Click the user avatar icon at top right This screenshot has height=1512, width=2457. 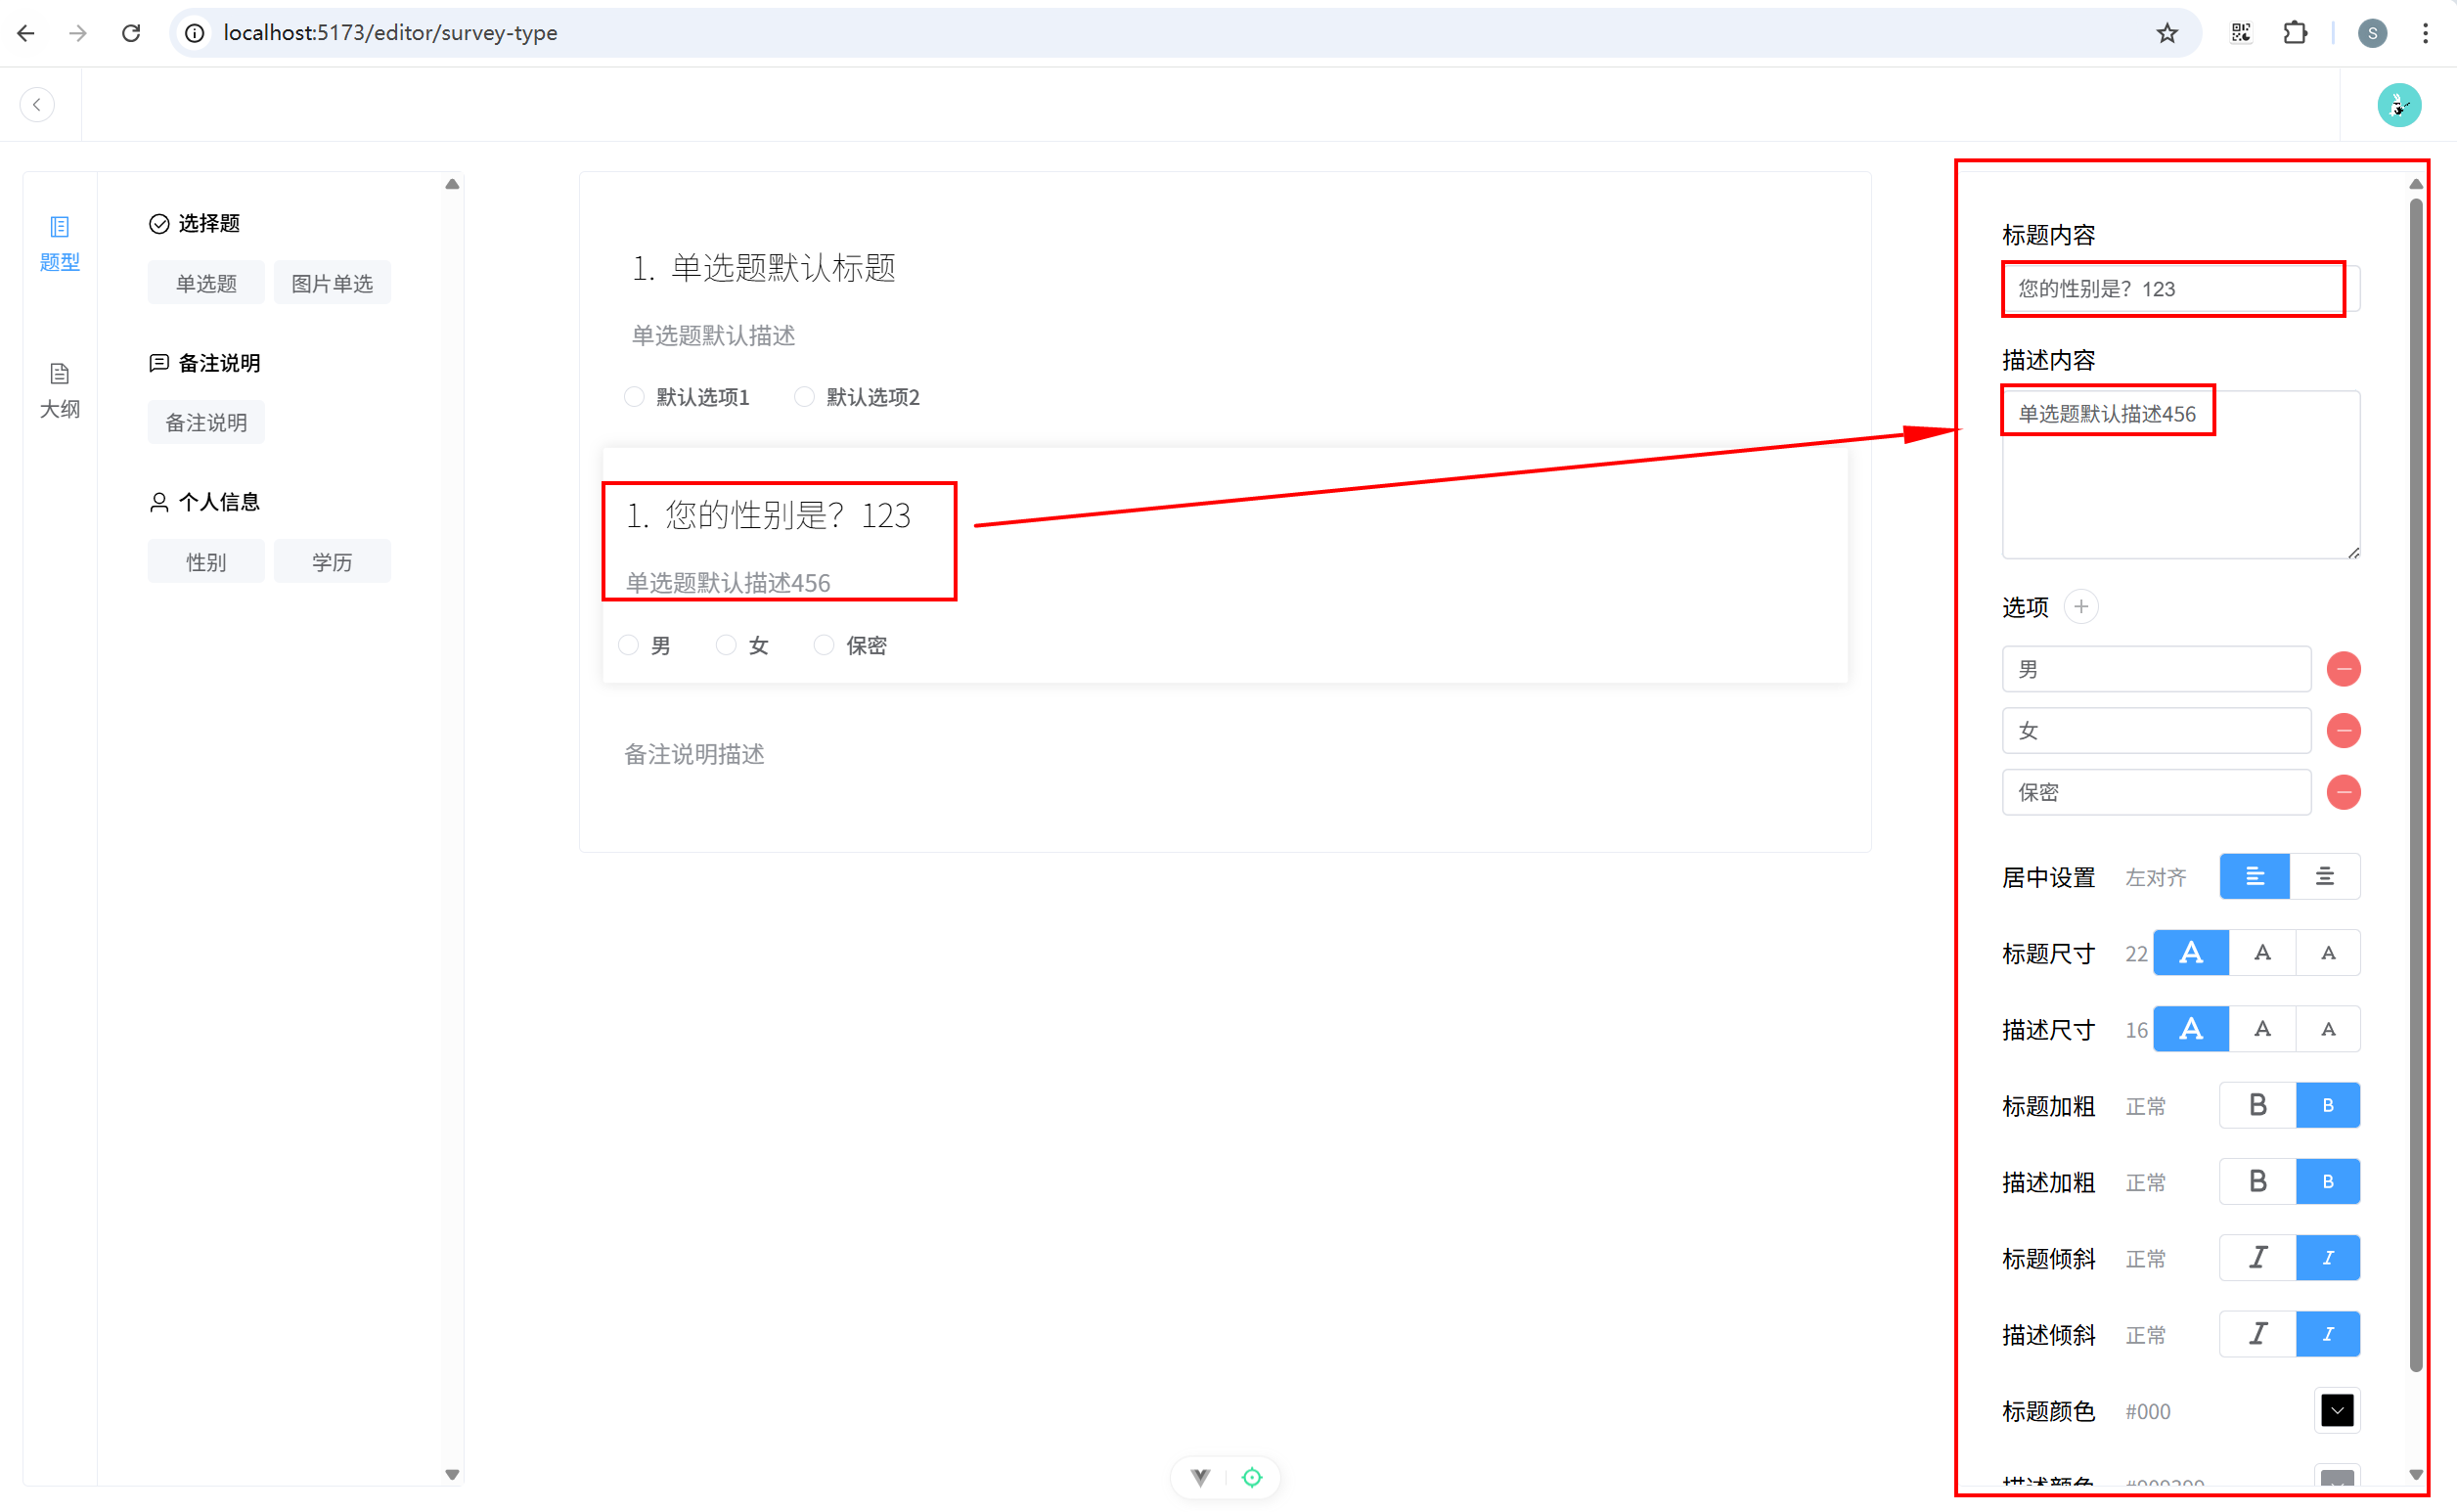[x=2398, y=105]
